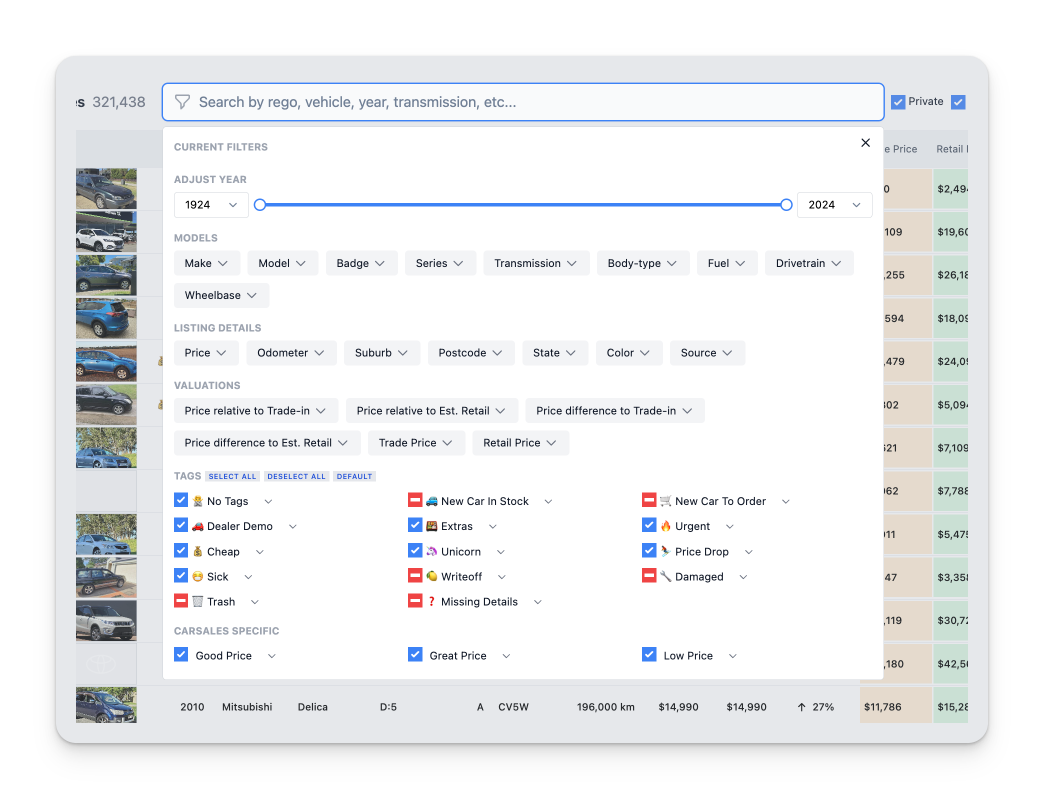Open the 2024 maximum year dropdown
This screenshot has width=1044, height=799.
pos(834,205)
